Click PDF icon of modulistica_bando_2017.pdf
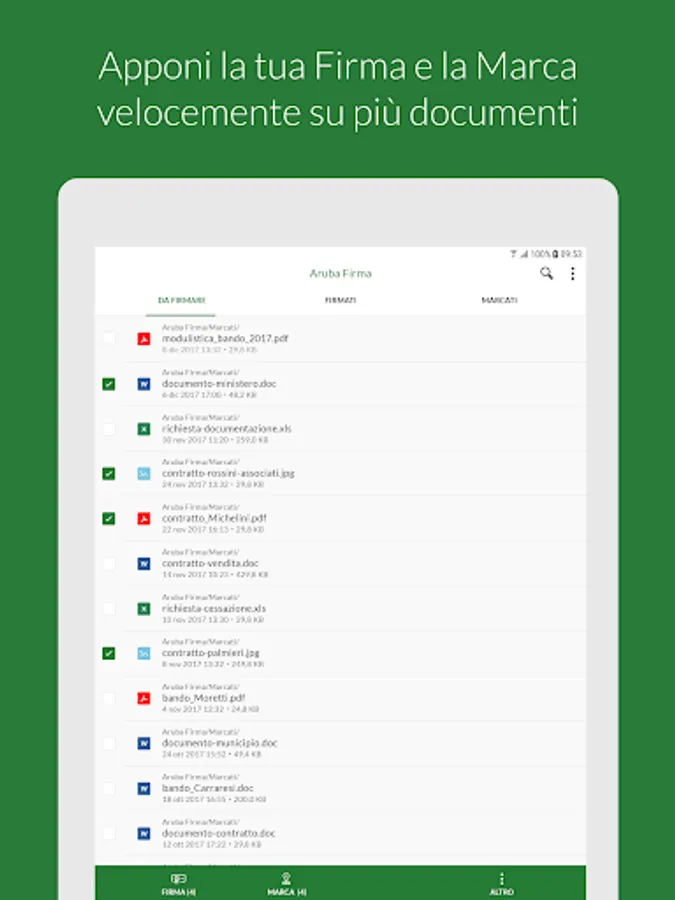675x900 pixels. pos(143,339)
